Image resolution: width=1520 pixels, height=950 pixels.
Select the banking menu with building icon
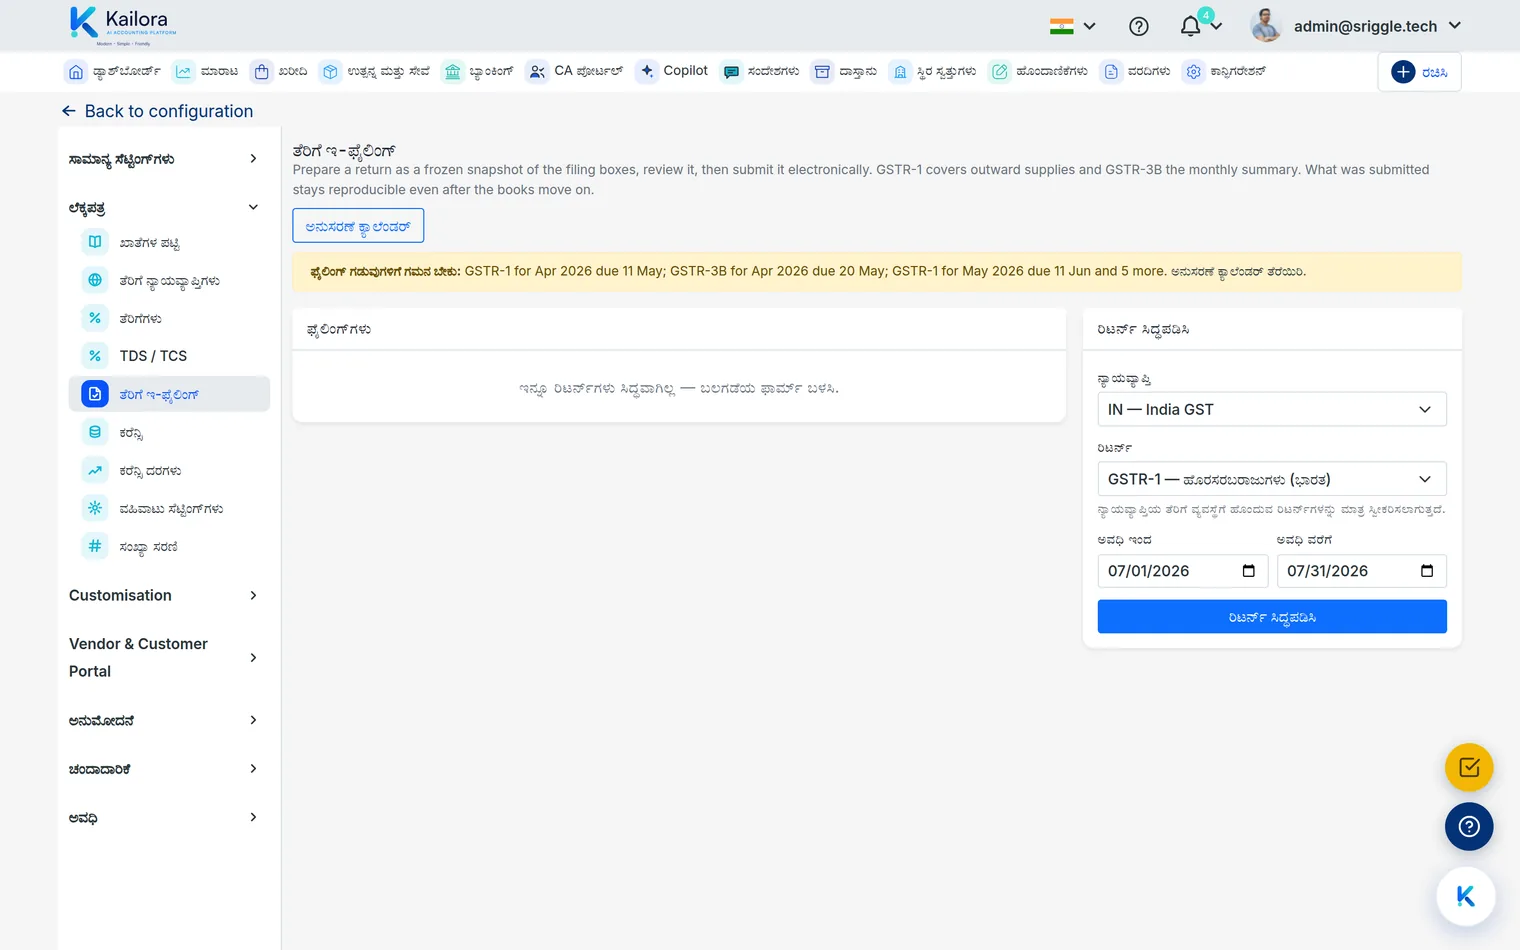(x=478, y=72)
